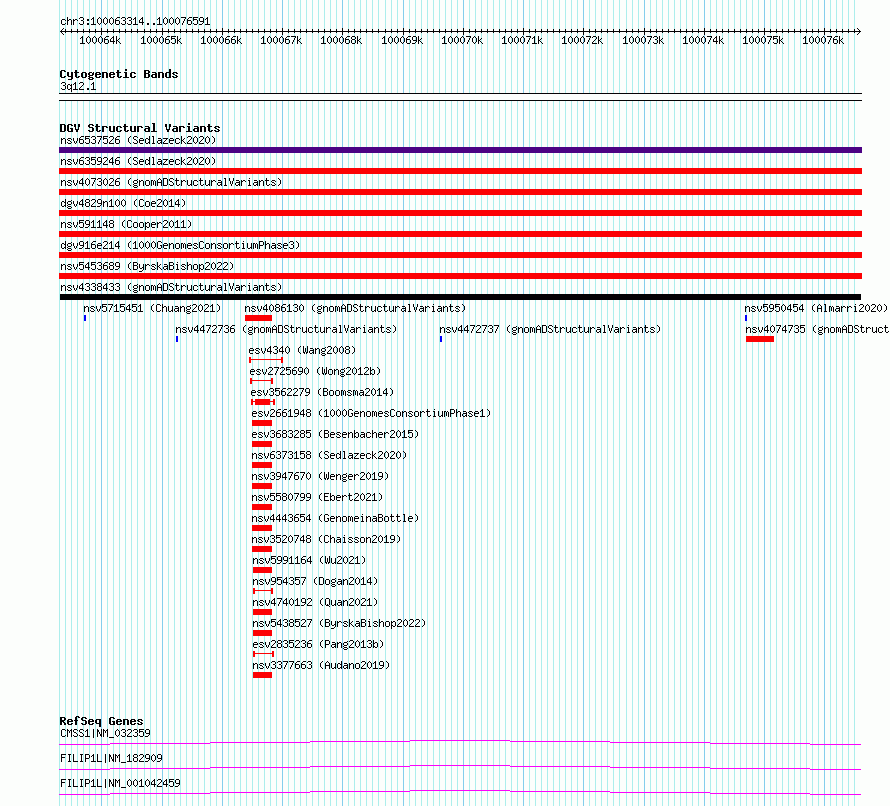Open esv3562279 (Boomsma2014) variant
Viewport: 890px width, 806px height.
322,392
